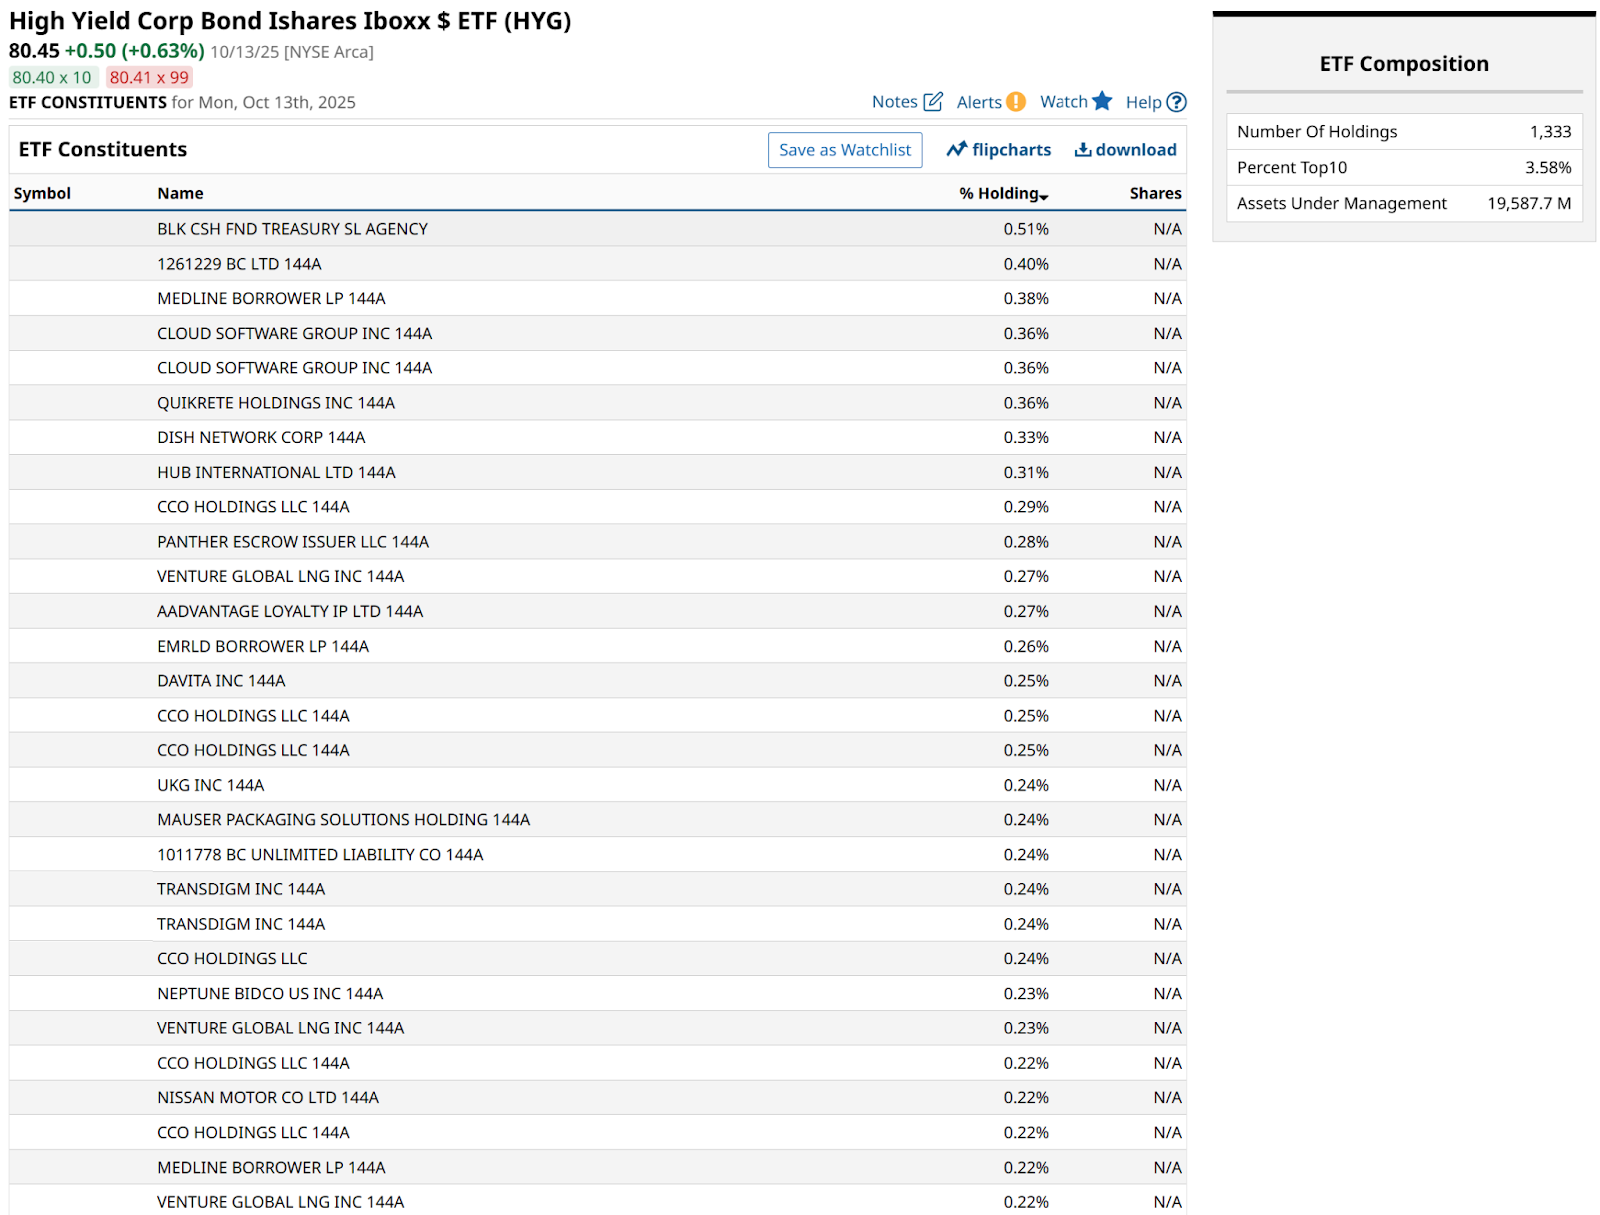This screenshot has width=1600, height=1215.
Task: Click the 0.38% holding value
Action: (1026, 299)
